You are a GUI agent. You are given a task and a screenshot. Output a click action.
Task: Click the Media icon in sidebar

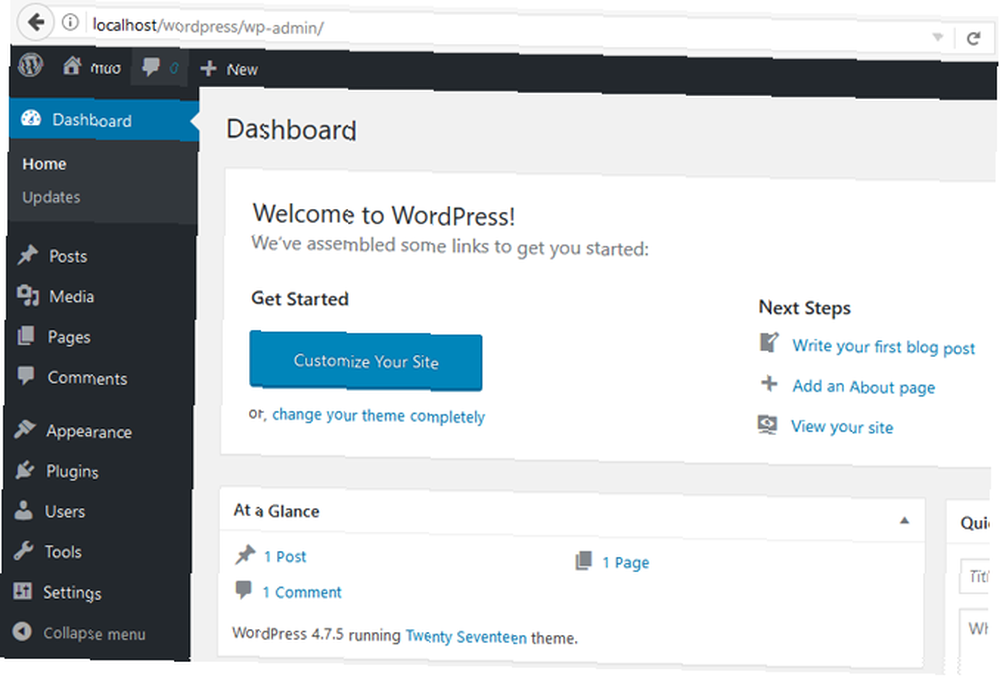(x=27, y=295)
